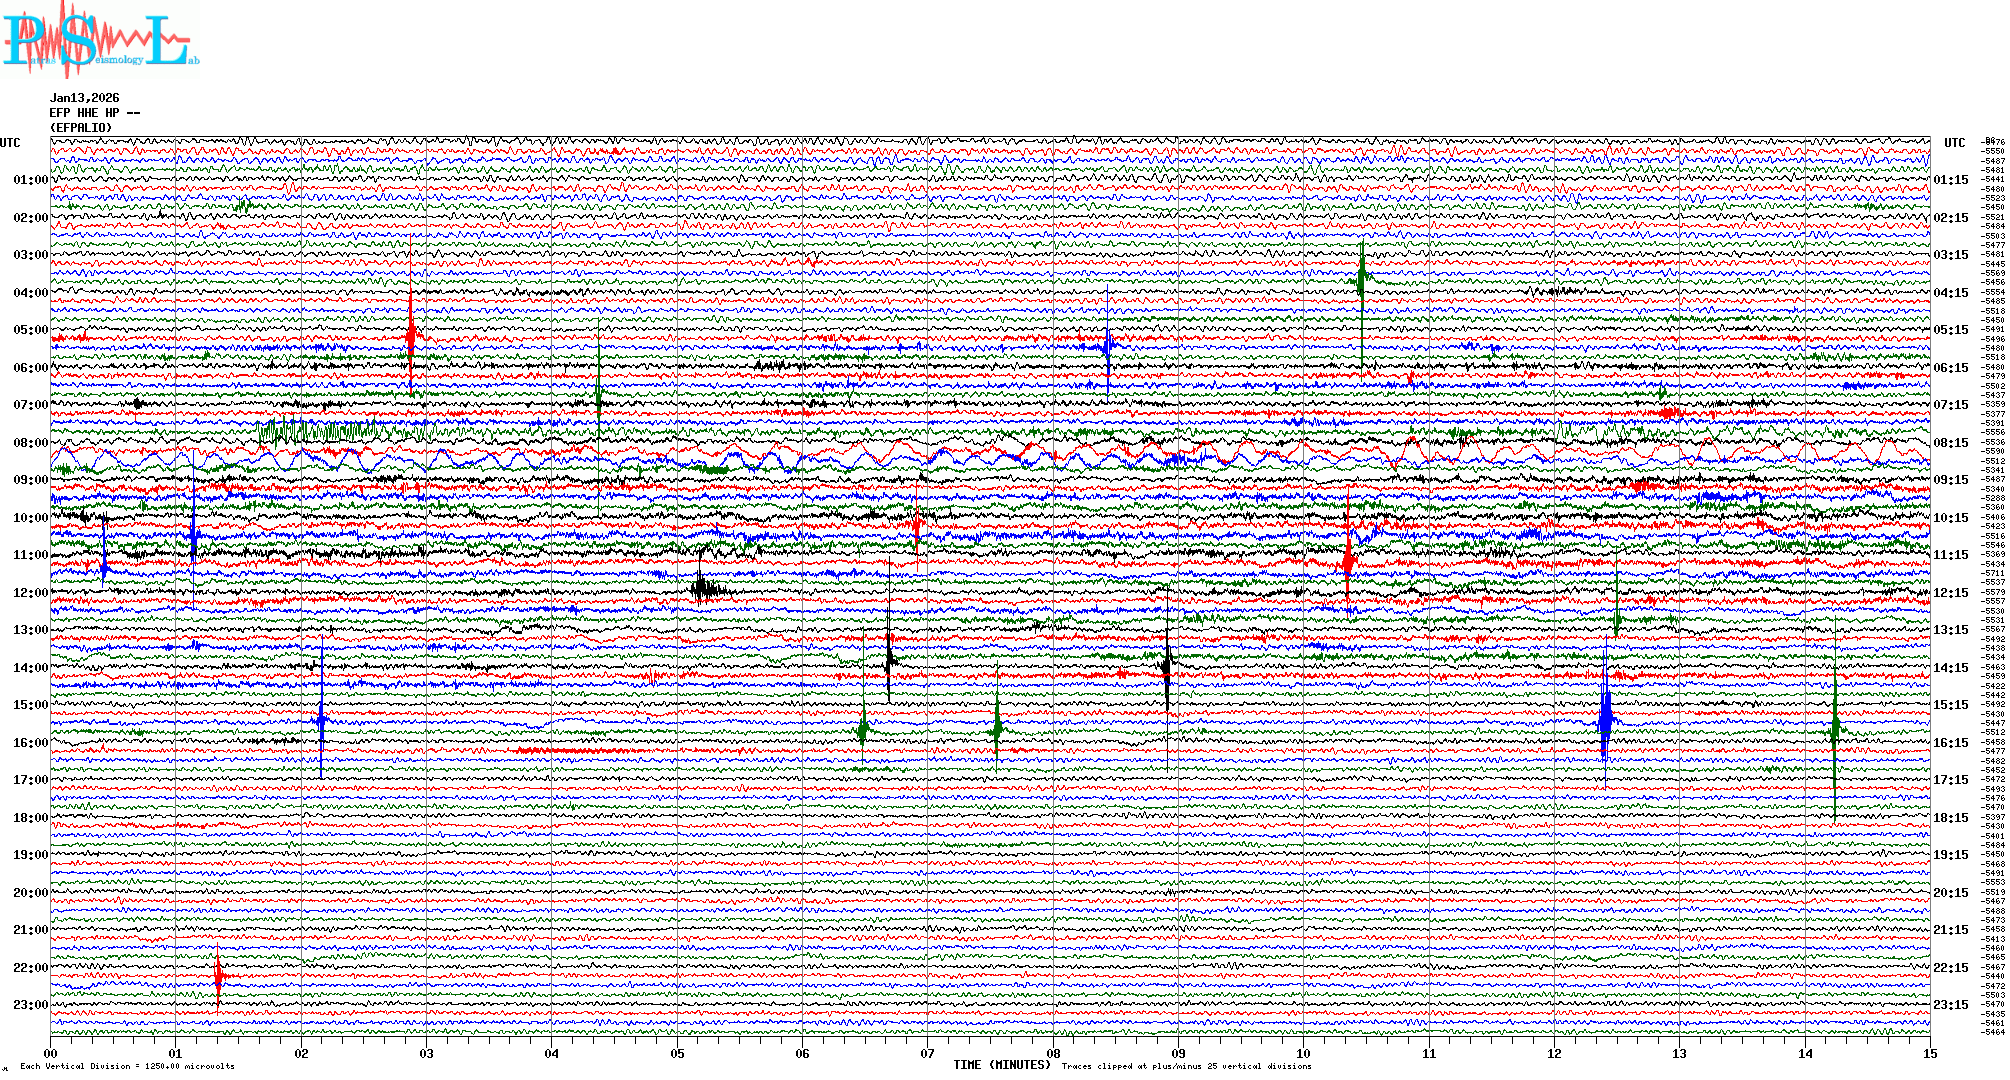Click the 23:15 label on right axis
This screenshot has width=2010, height=1080.
pos(1950,1005)
